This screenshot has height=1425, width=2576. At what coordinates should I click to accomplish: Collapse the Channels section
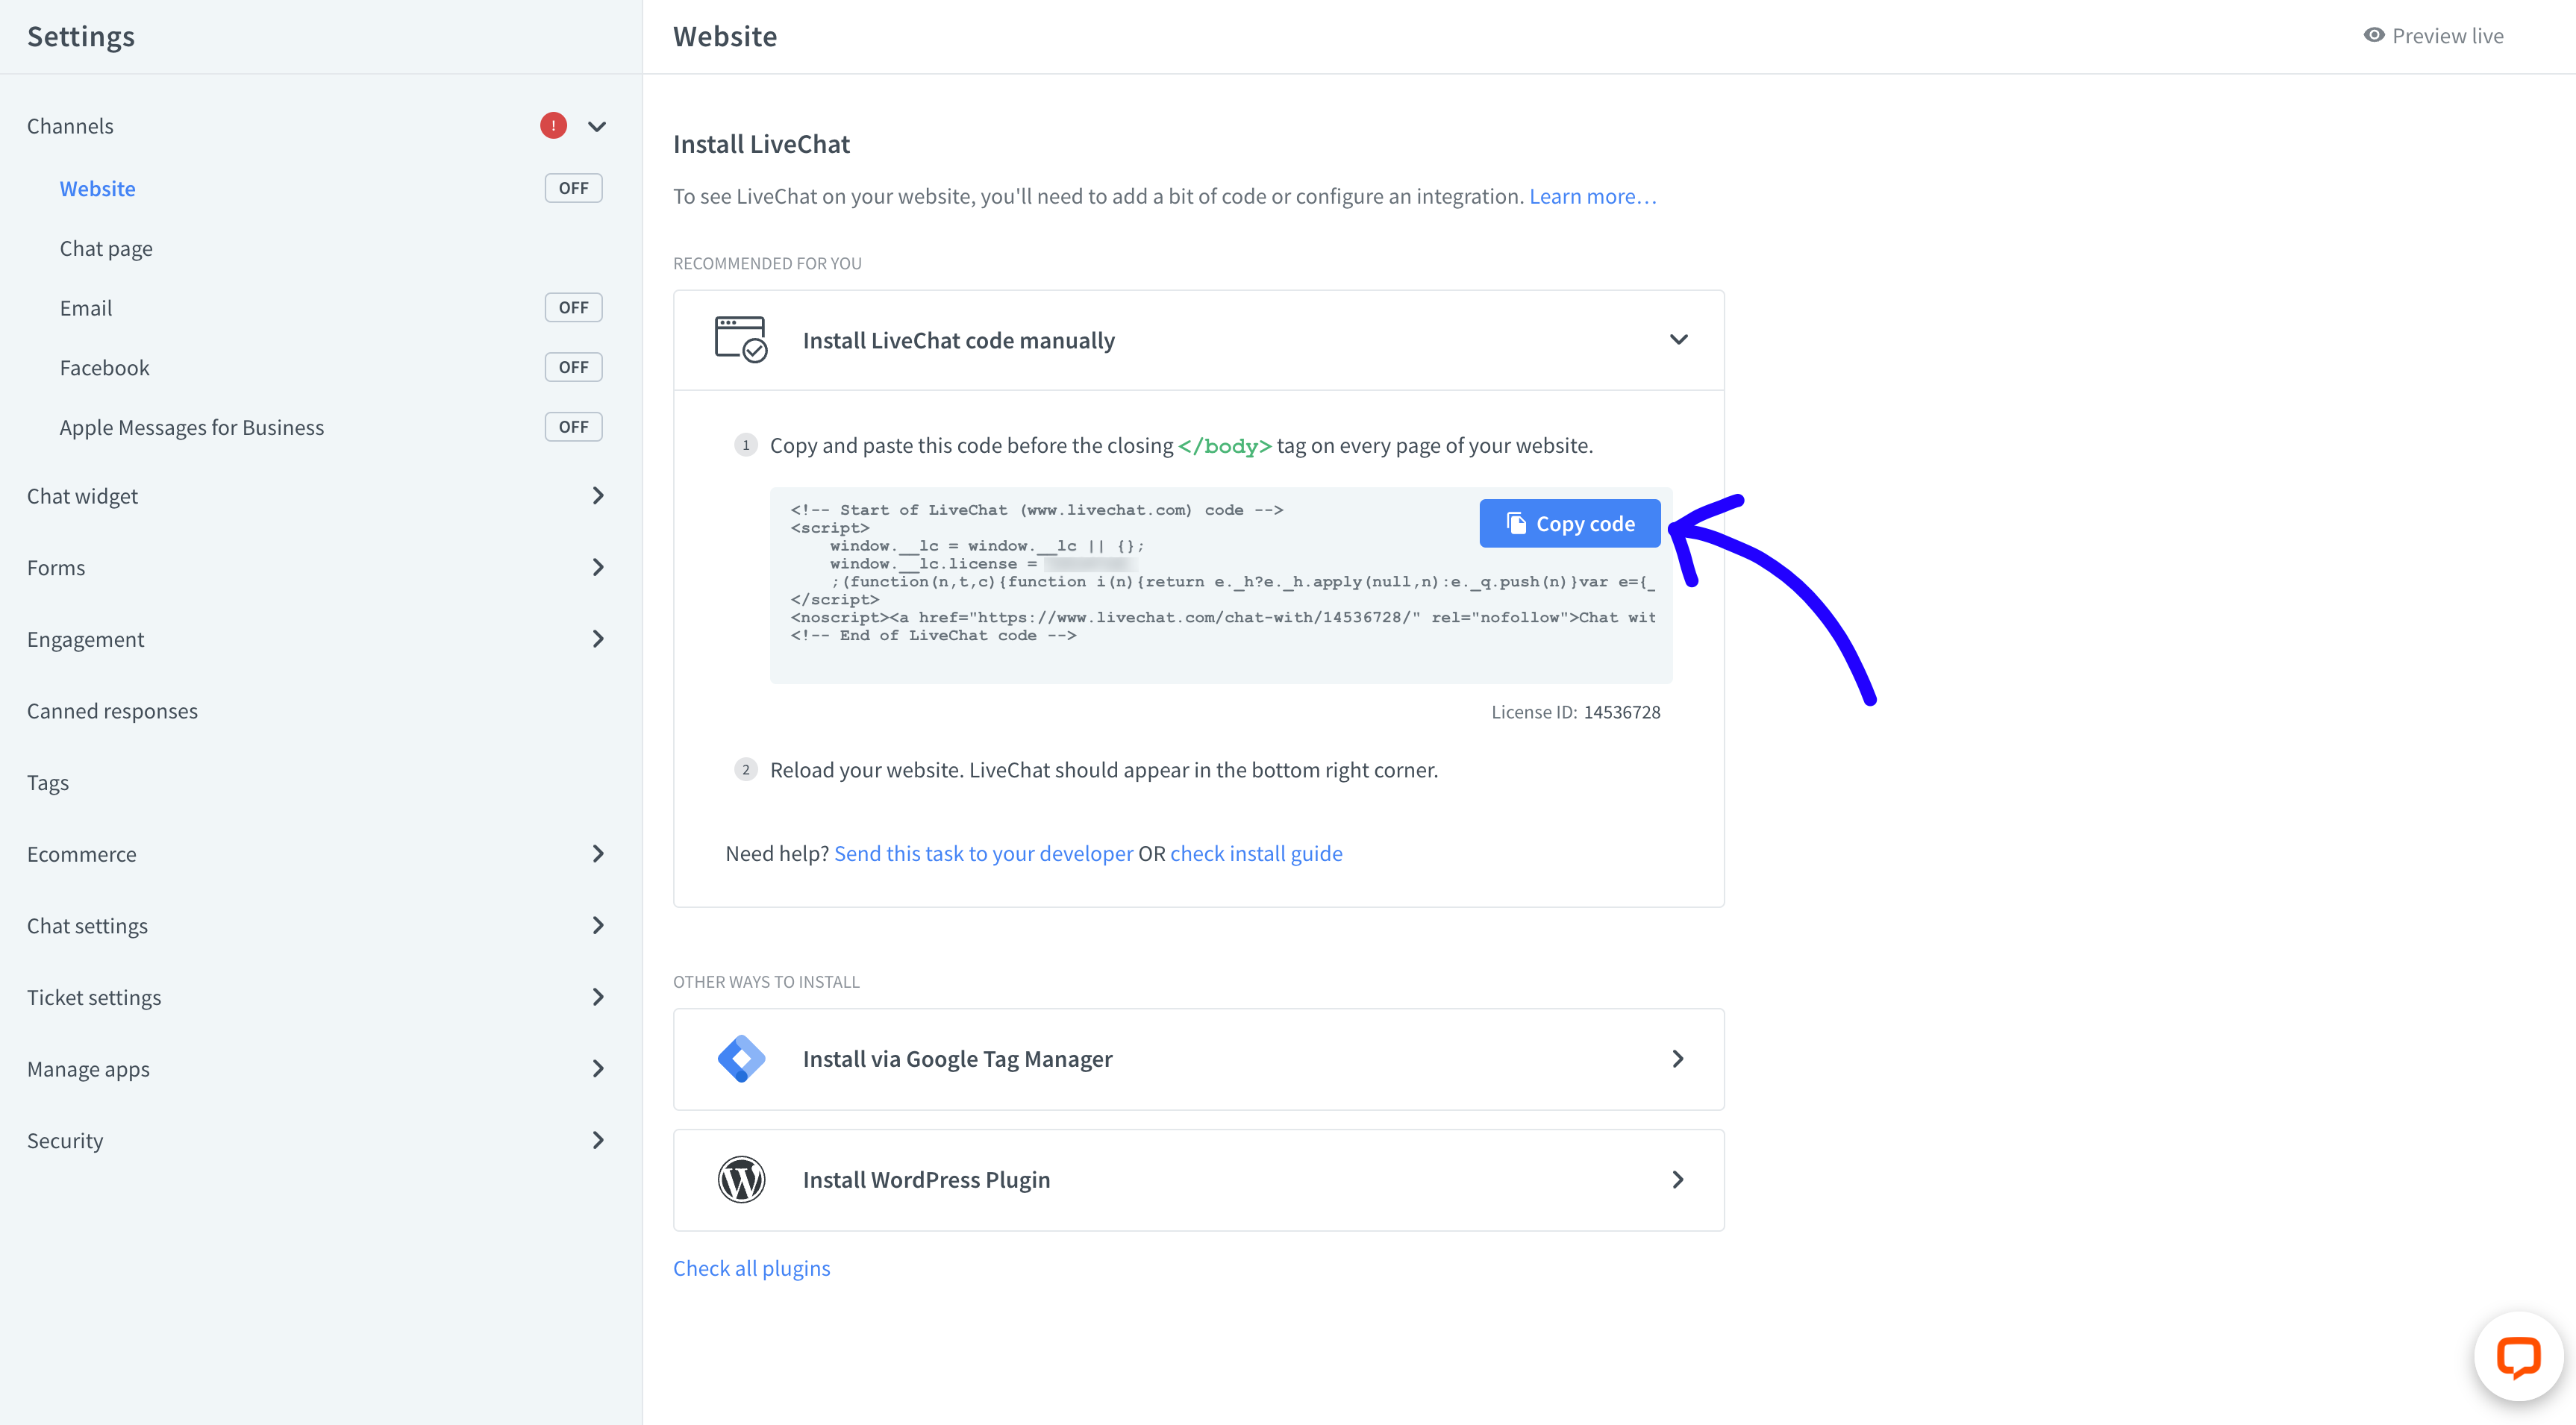pos(596,125)
